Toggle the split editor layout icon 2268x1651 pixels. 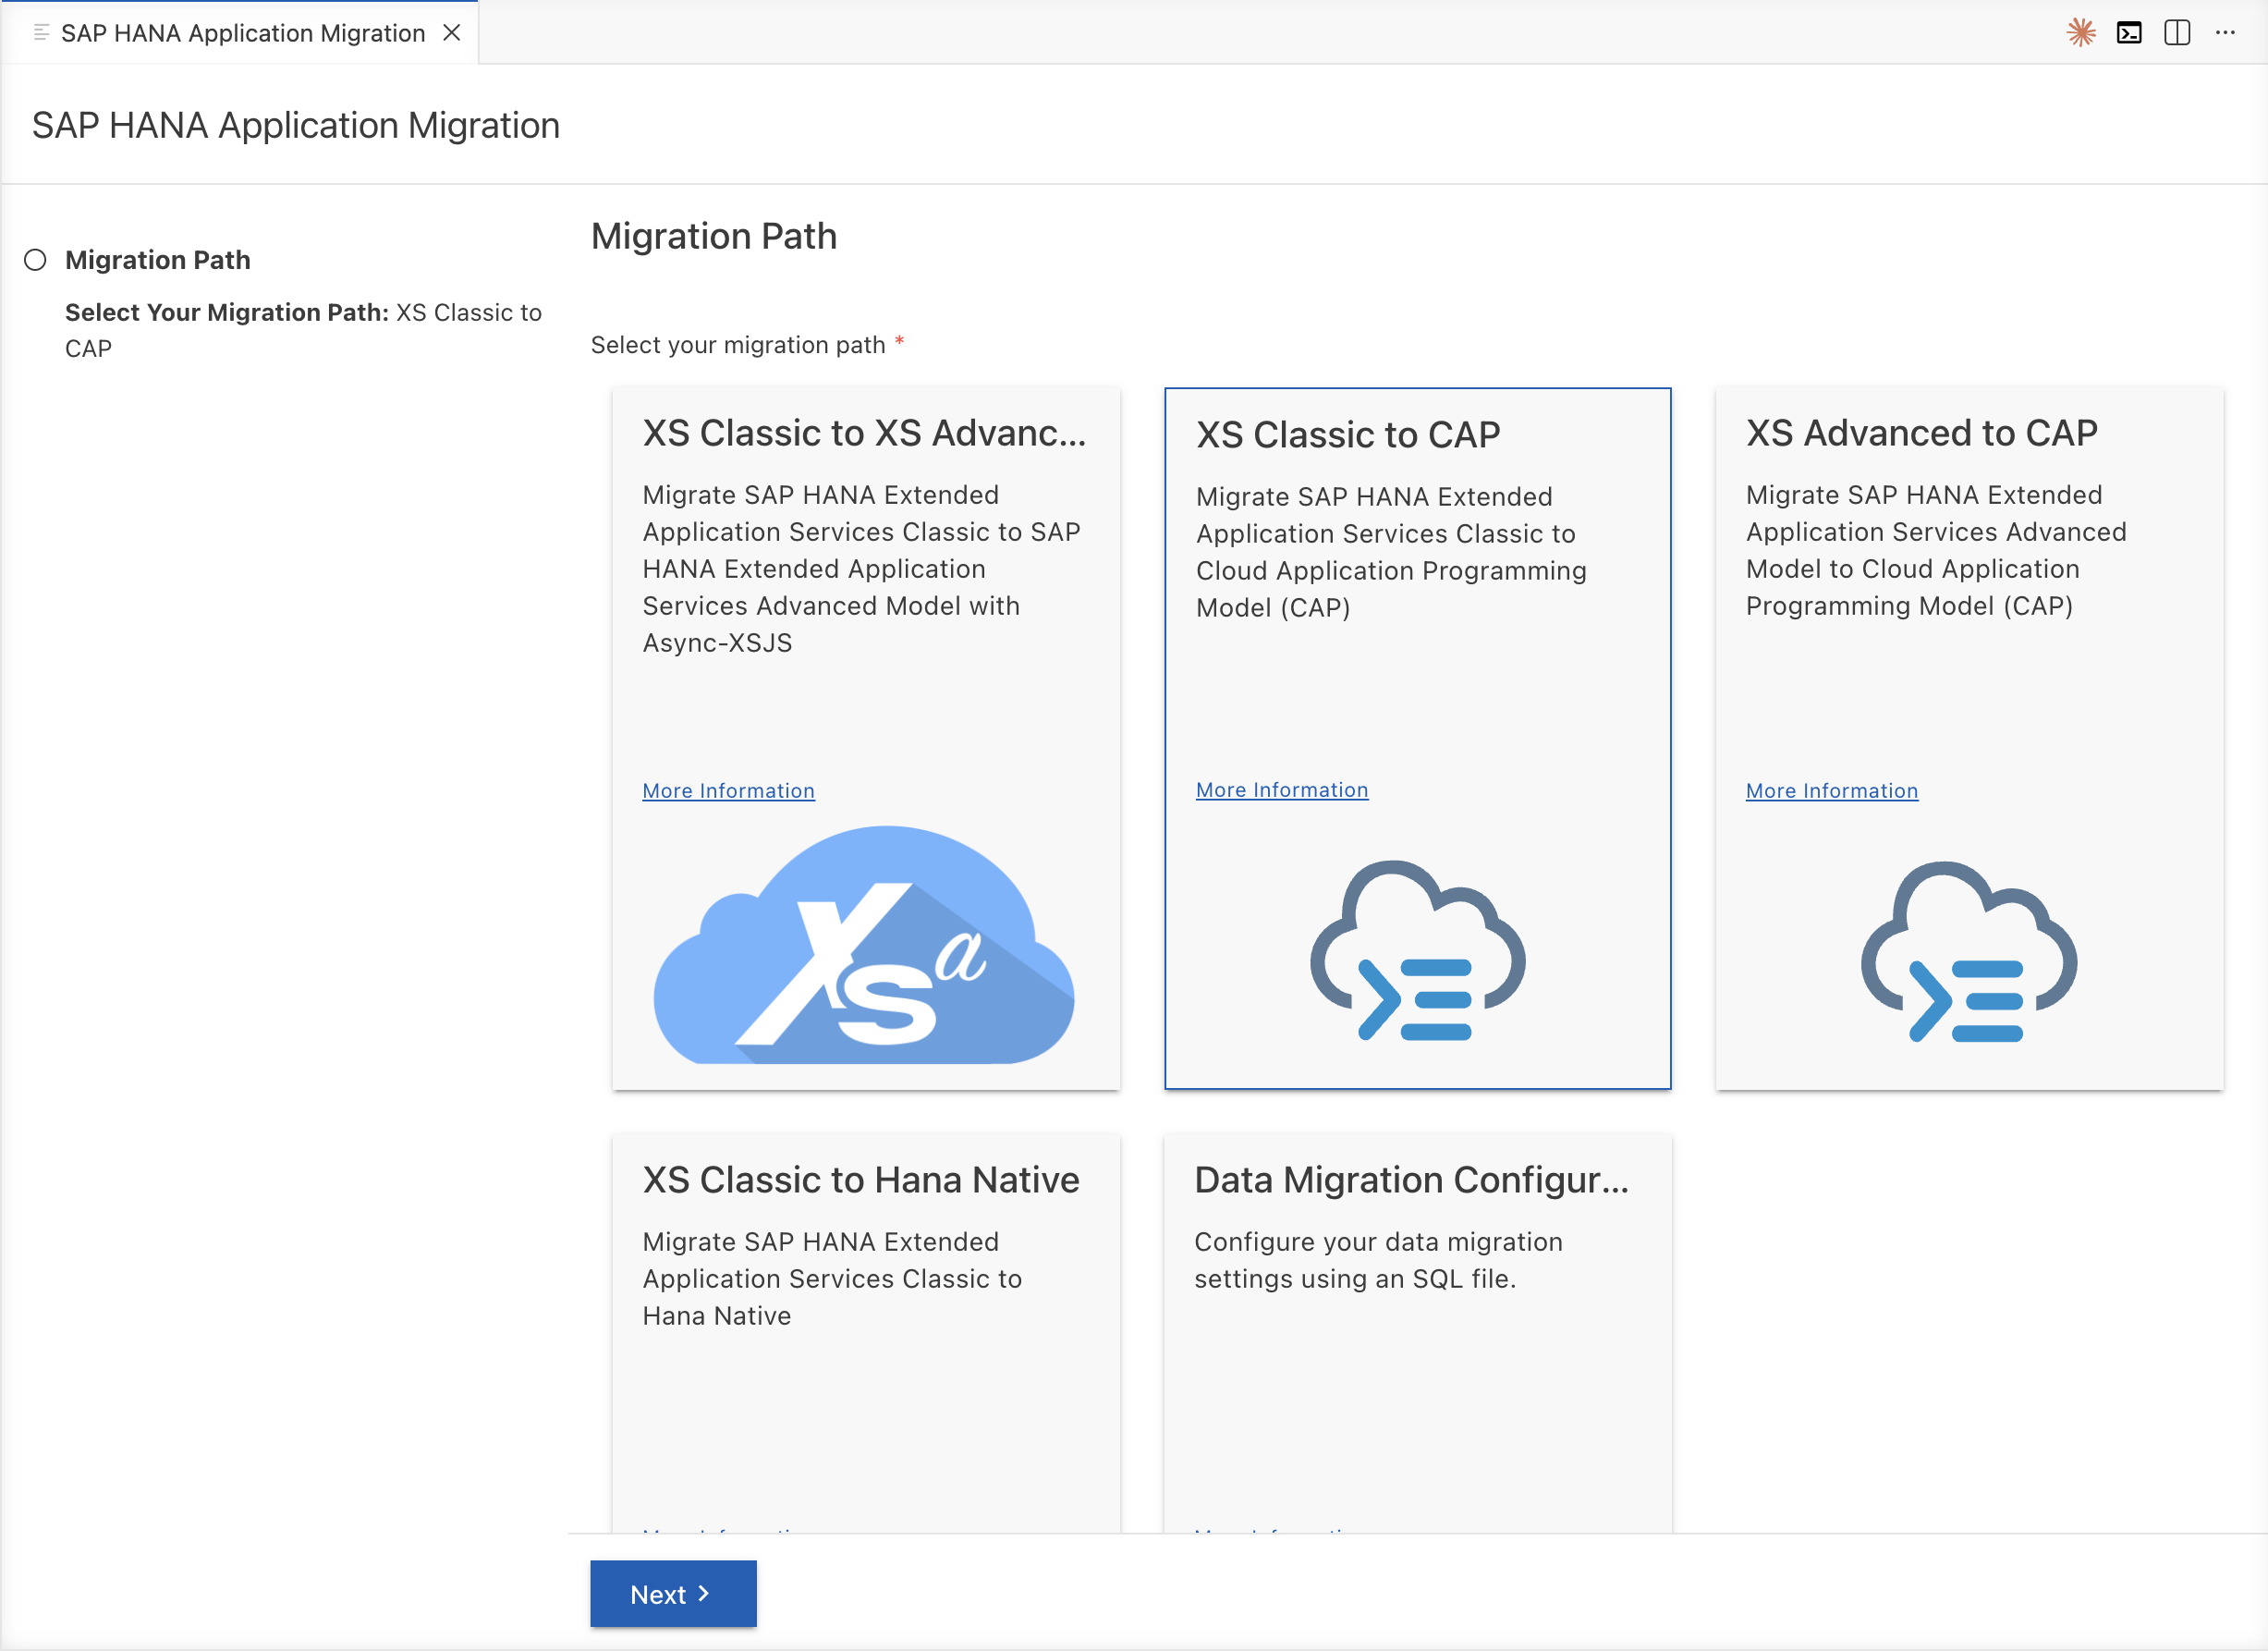click(x=2177, y=33)
